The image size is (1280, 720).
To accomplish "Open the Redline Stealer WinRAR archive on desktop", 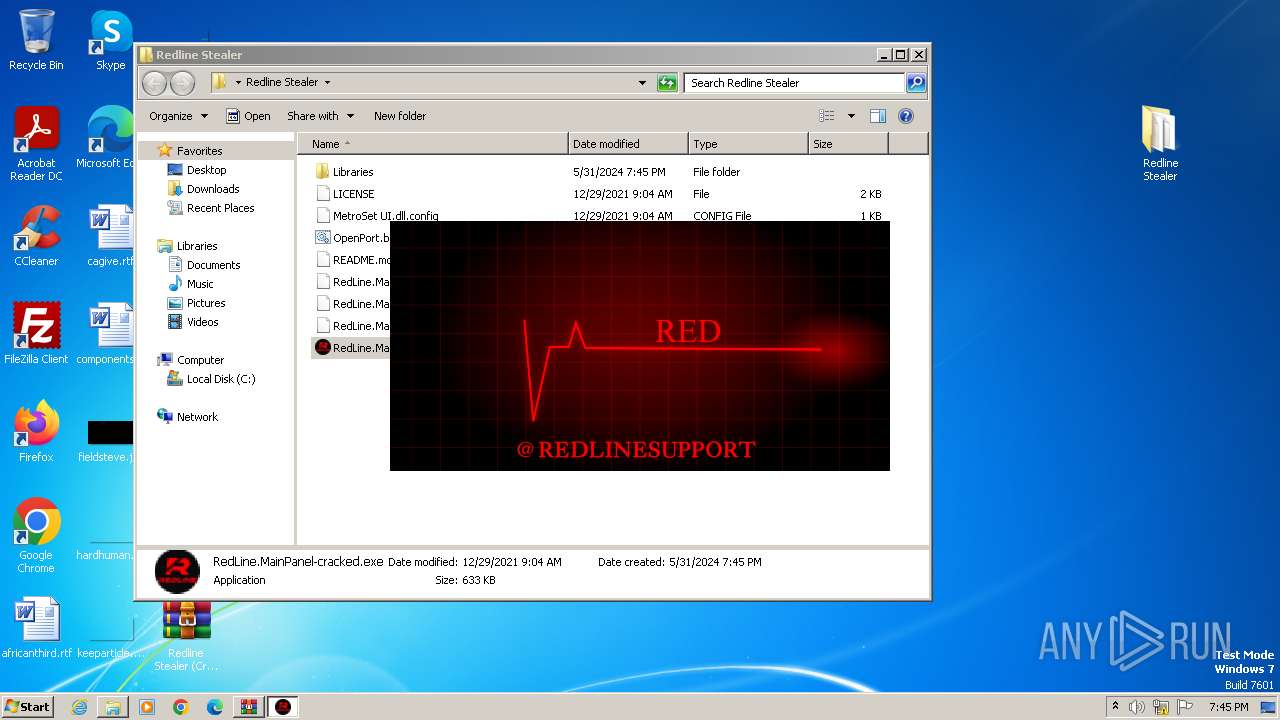I will tap(187, 636).
